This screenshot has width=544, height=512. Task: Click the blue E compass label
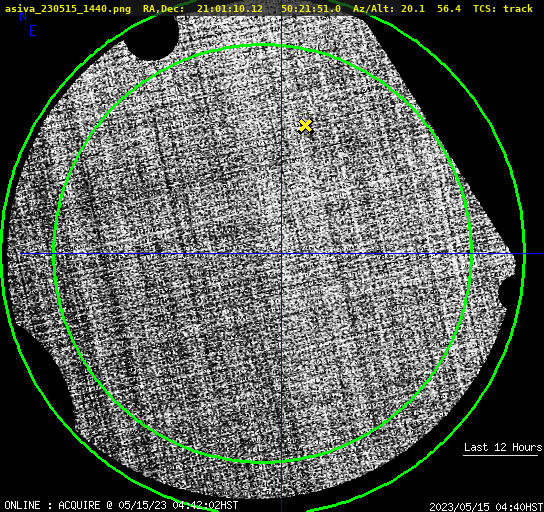33,31
